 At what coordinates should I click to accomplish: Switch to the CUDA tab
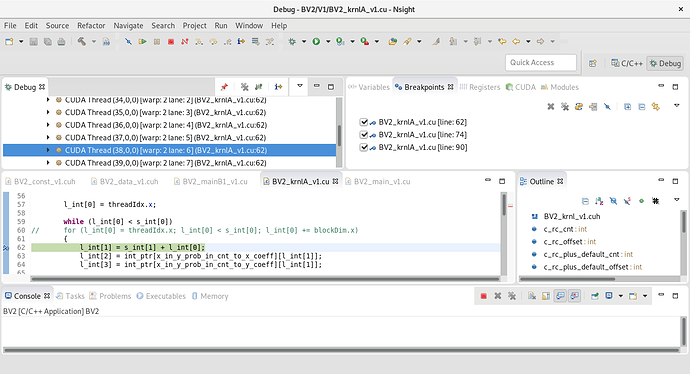(521, 87)
